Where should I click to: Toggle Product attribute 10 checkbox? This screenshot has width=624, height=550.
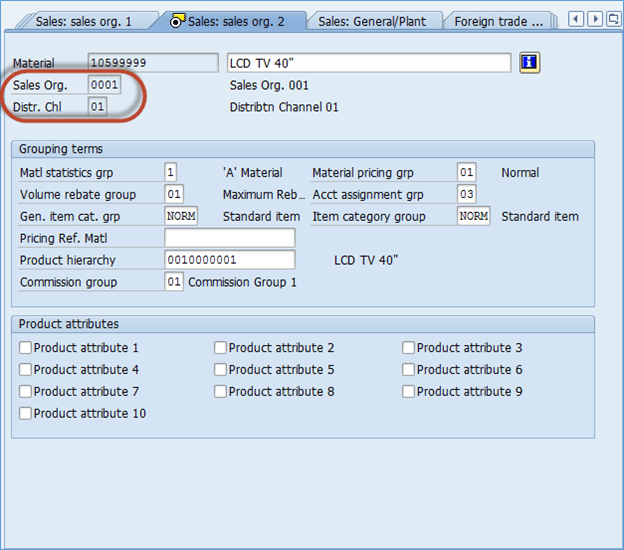(25, 413)
